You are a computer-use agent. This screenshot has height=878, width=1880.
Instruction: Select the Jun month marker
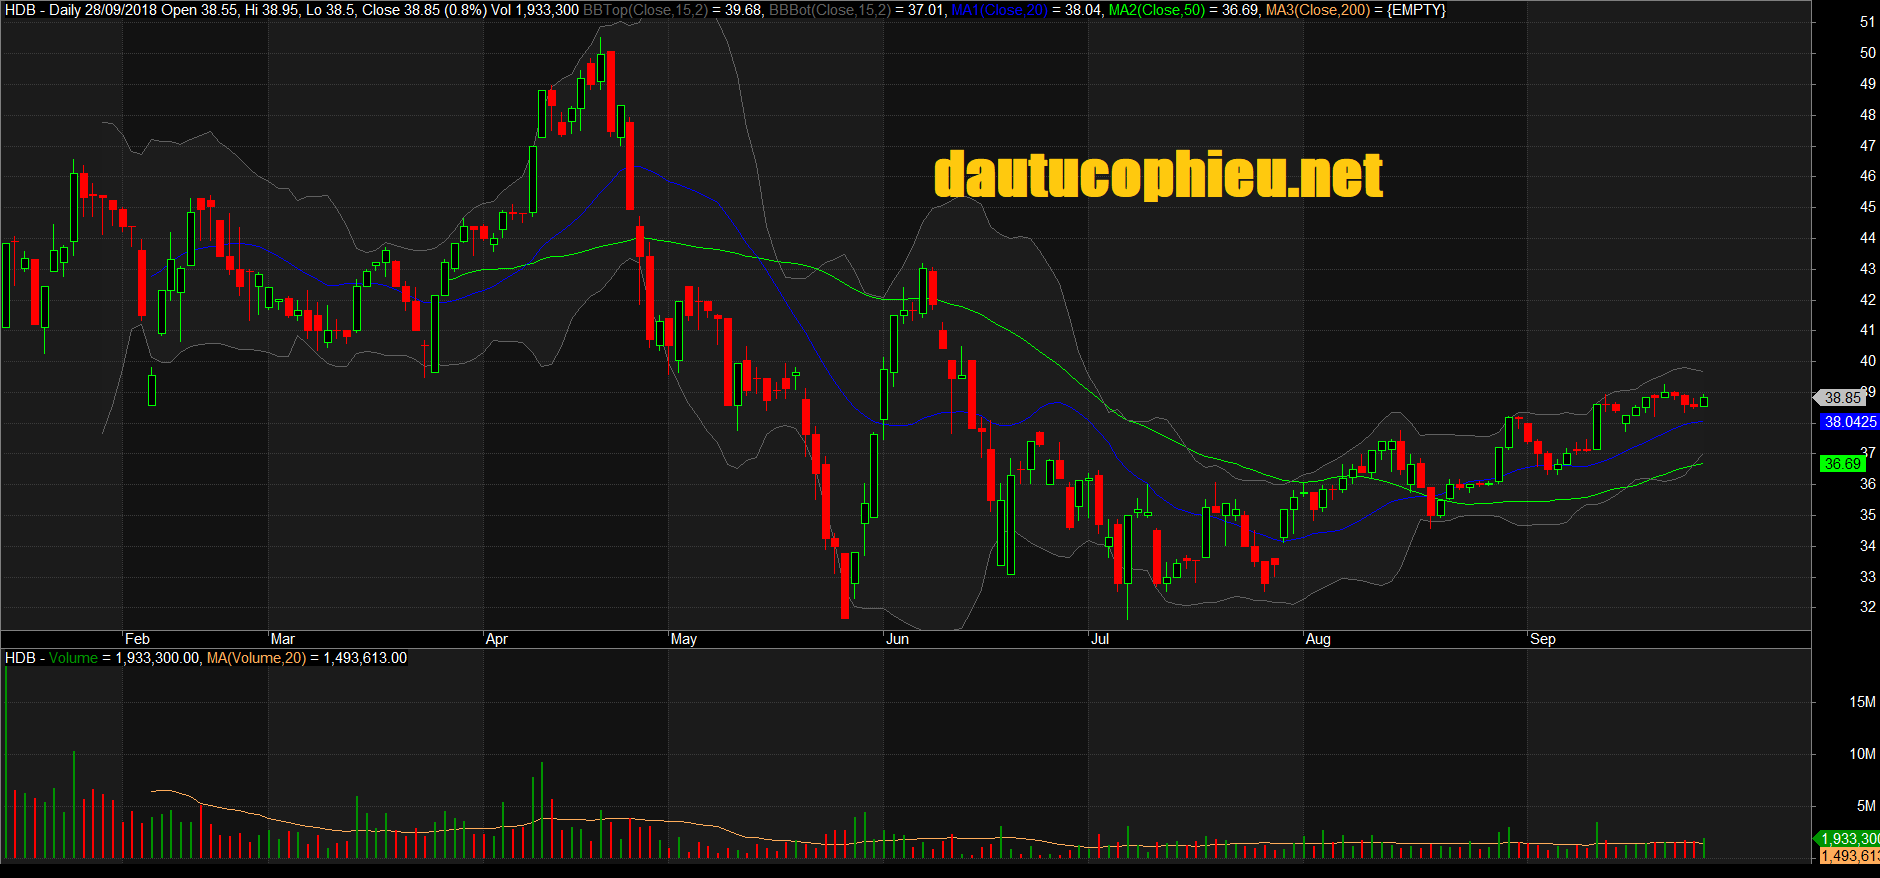click(x=897, y=639)
